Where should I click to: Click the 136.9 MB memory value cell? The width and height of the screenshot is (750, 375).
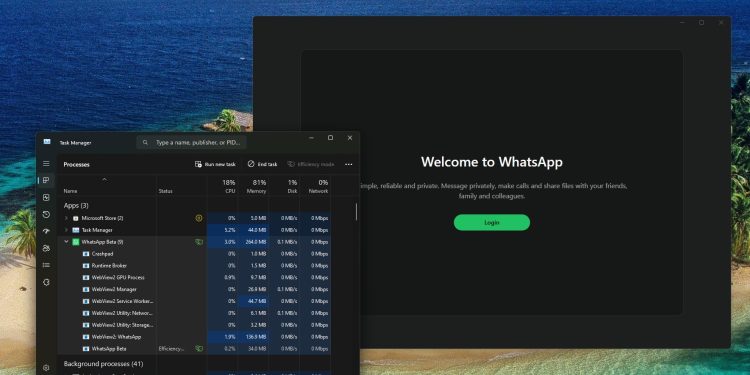[x=253, y=337]
